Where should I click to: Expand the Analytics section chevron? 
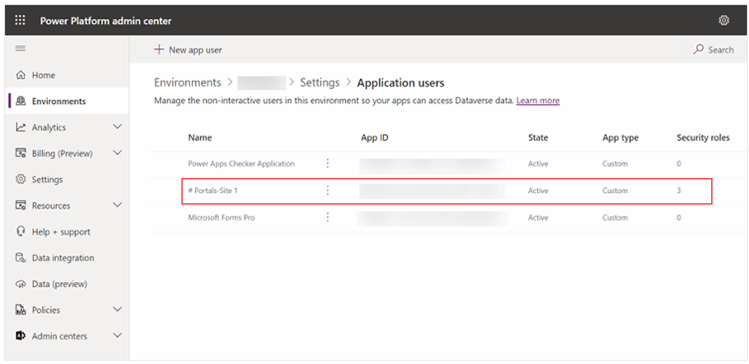click(x=118, y=127)
